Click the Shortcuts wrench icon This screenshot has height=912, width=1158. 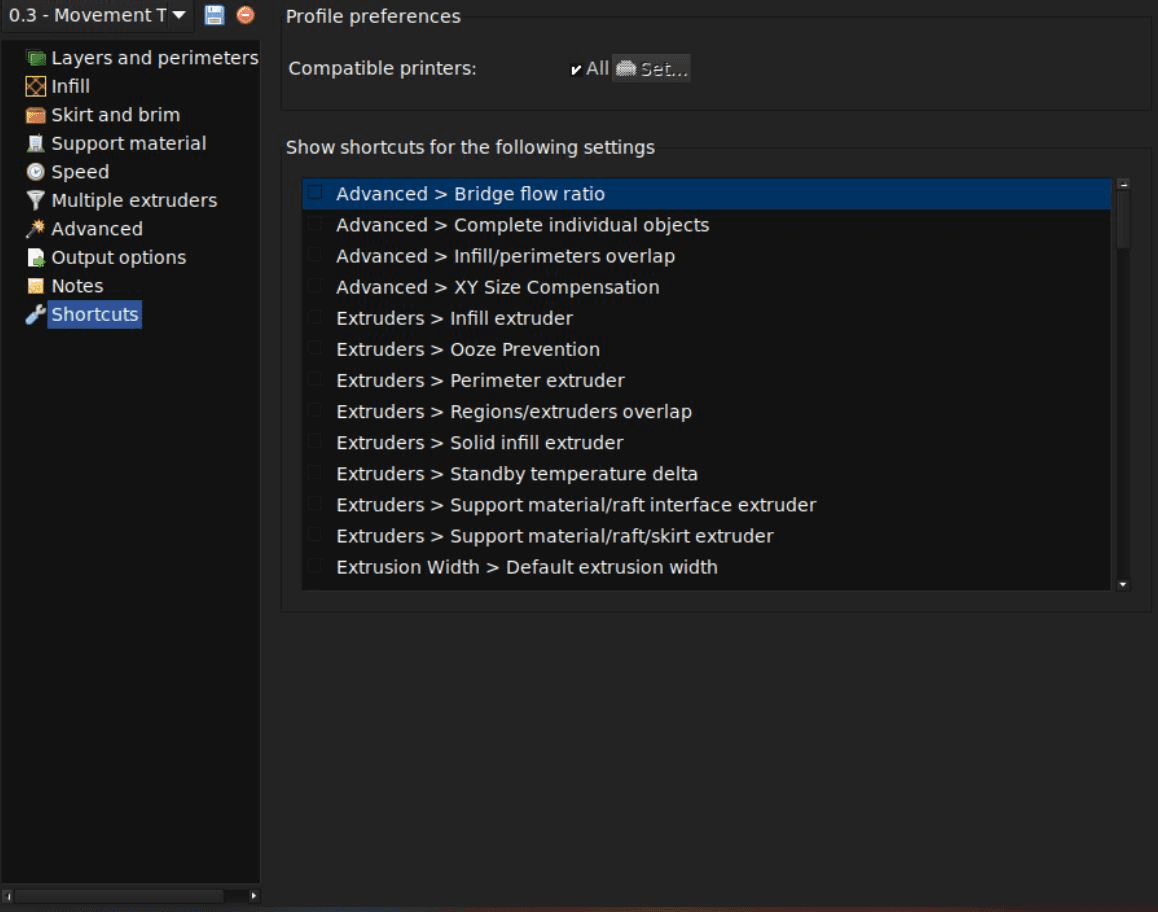[x=35, y=315]
